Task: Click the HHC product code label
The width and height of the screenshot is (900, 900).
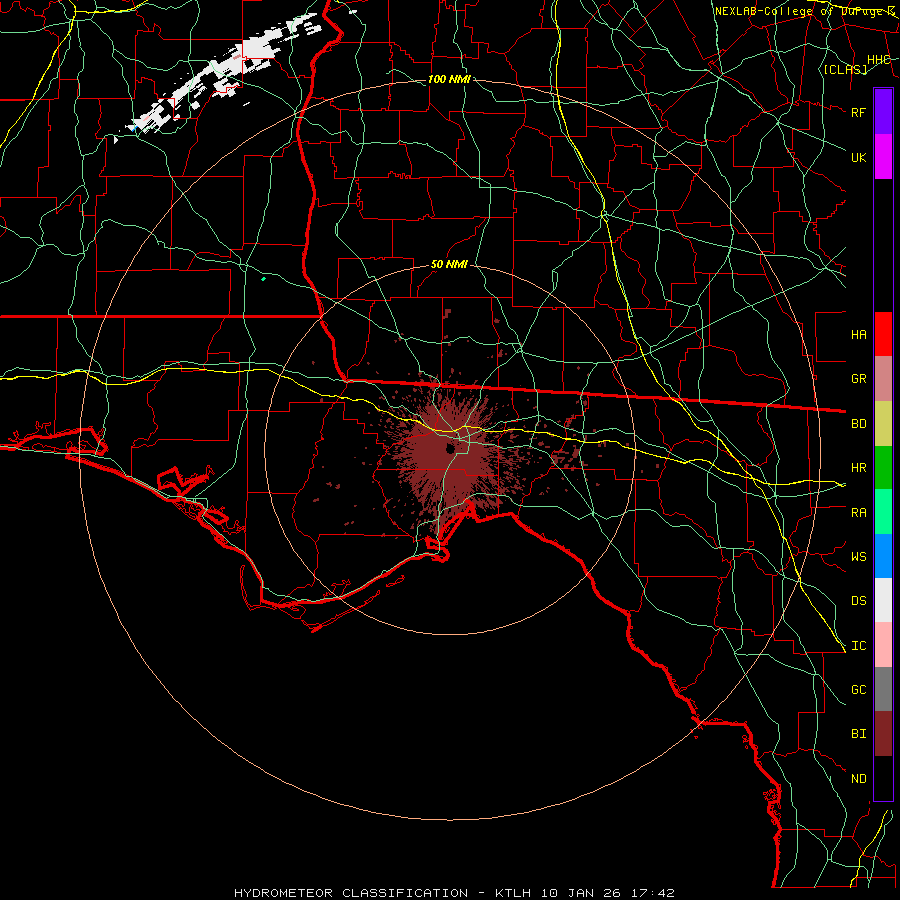Action: pyautogui.click(x=879, y=60)
